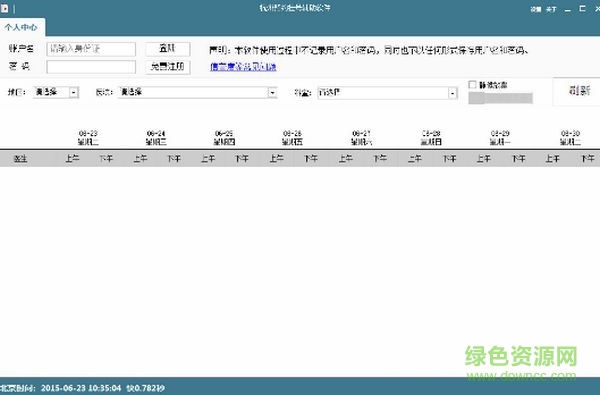This screenshot has height=395, width=600.
Task: Click the 06-26 date header
Action: (292, 137)
